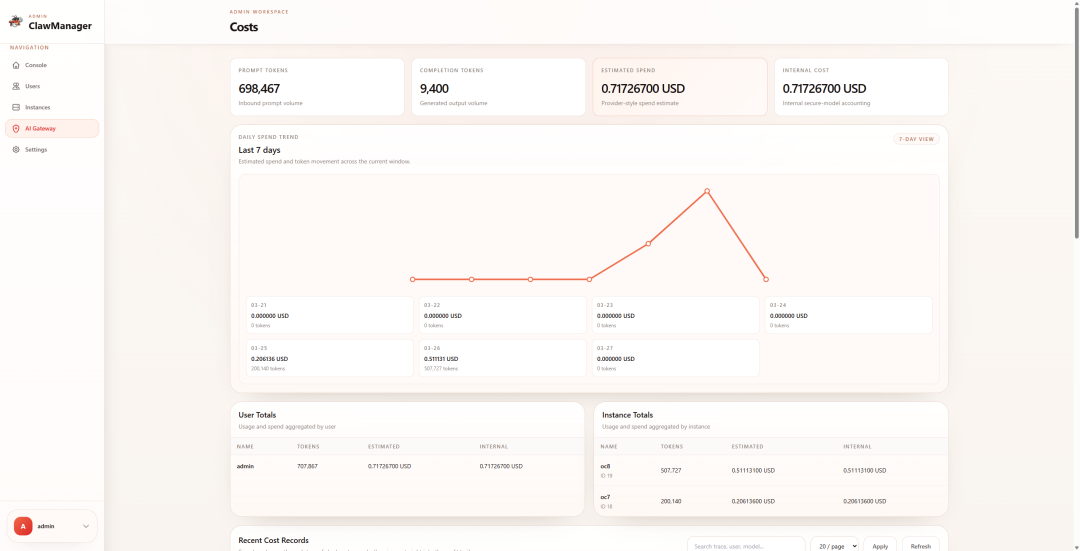Click the Console home icon

pos(16,65)
